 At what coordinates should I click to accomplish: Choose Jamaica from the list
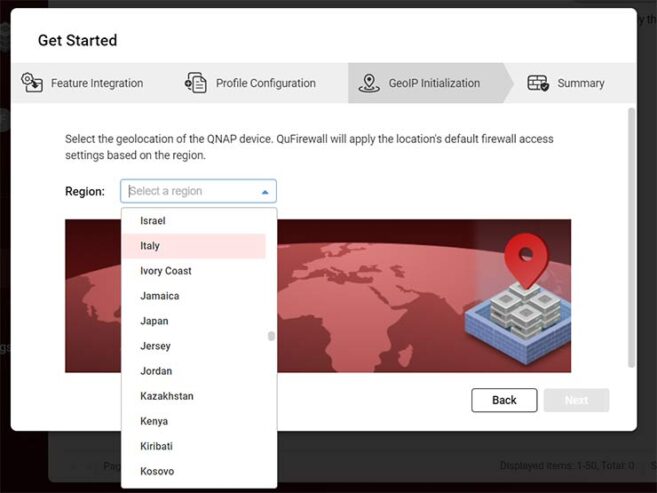(159, 296)
